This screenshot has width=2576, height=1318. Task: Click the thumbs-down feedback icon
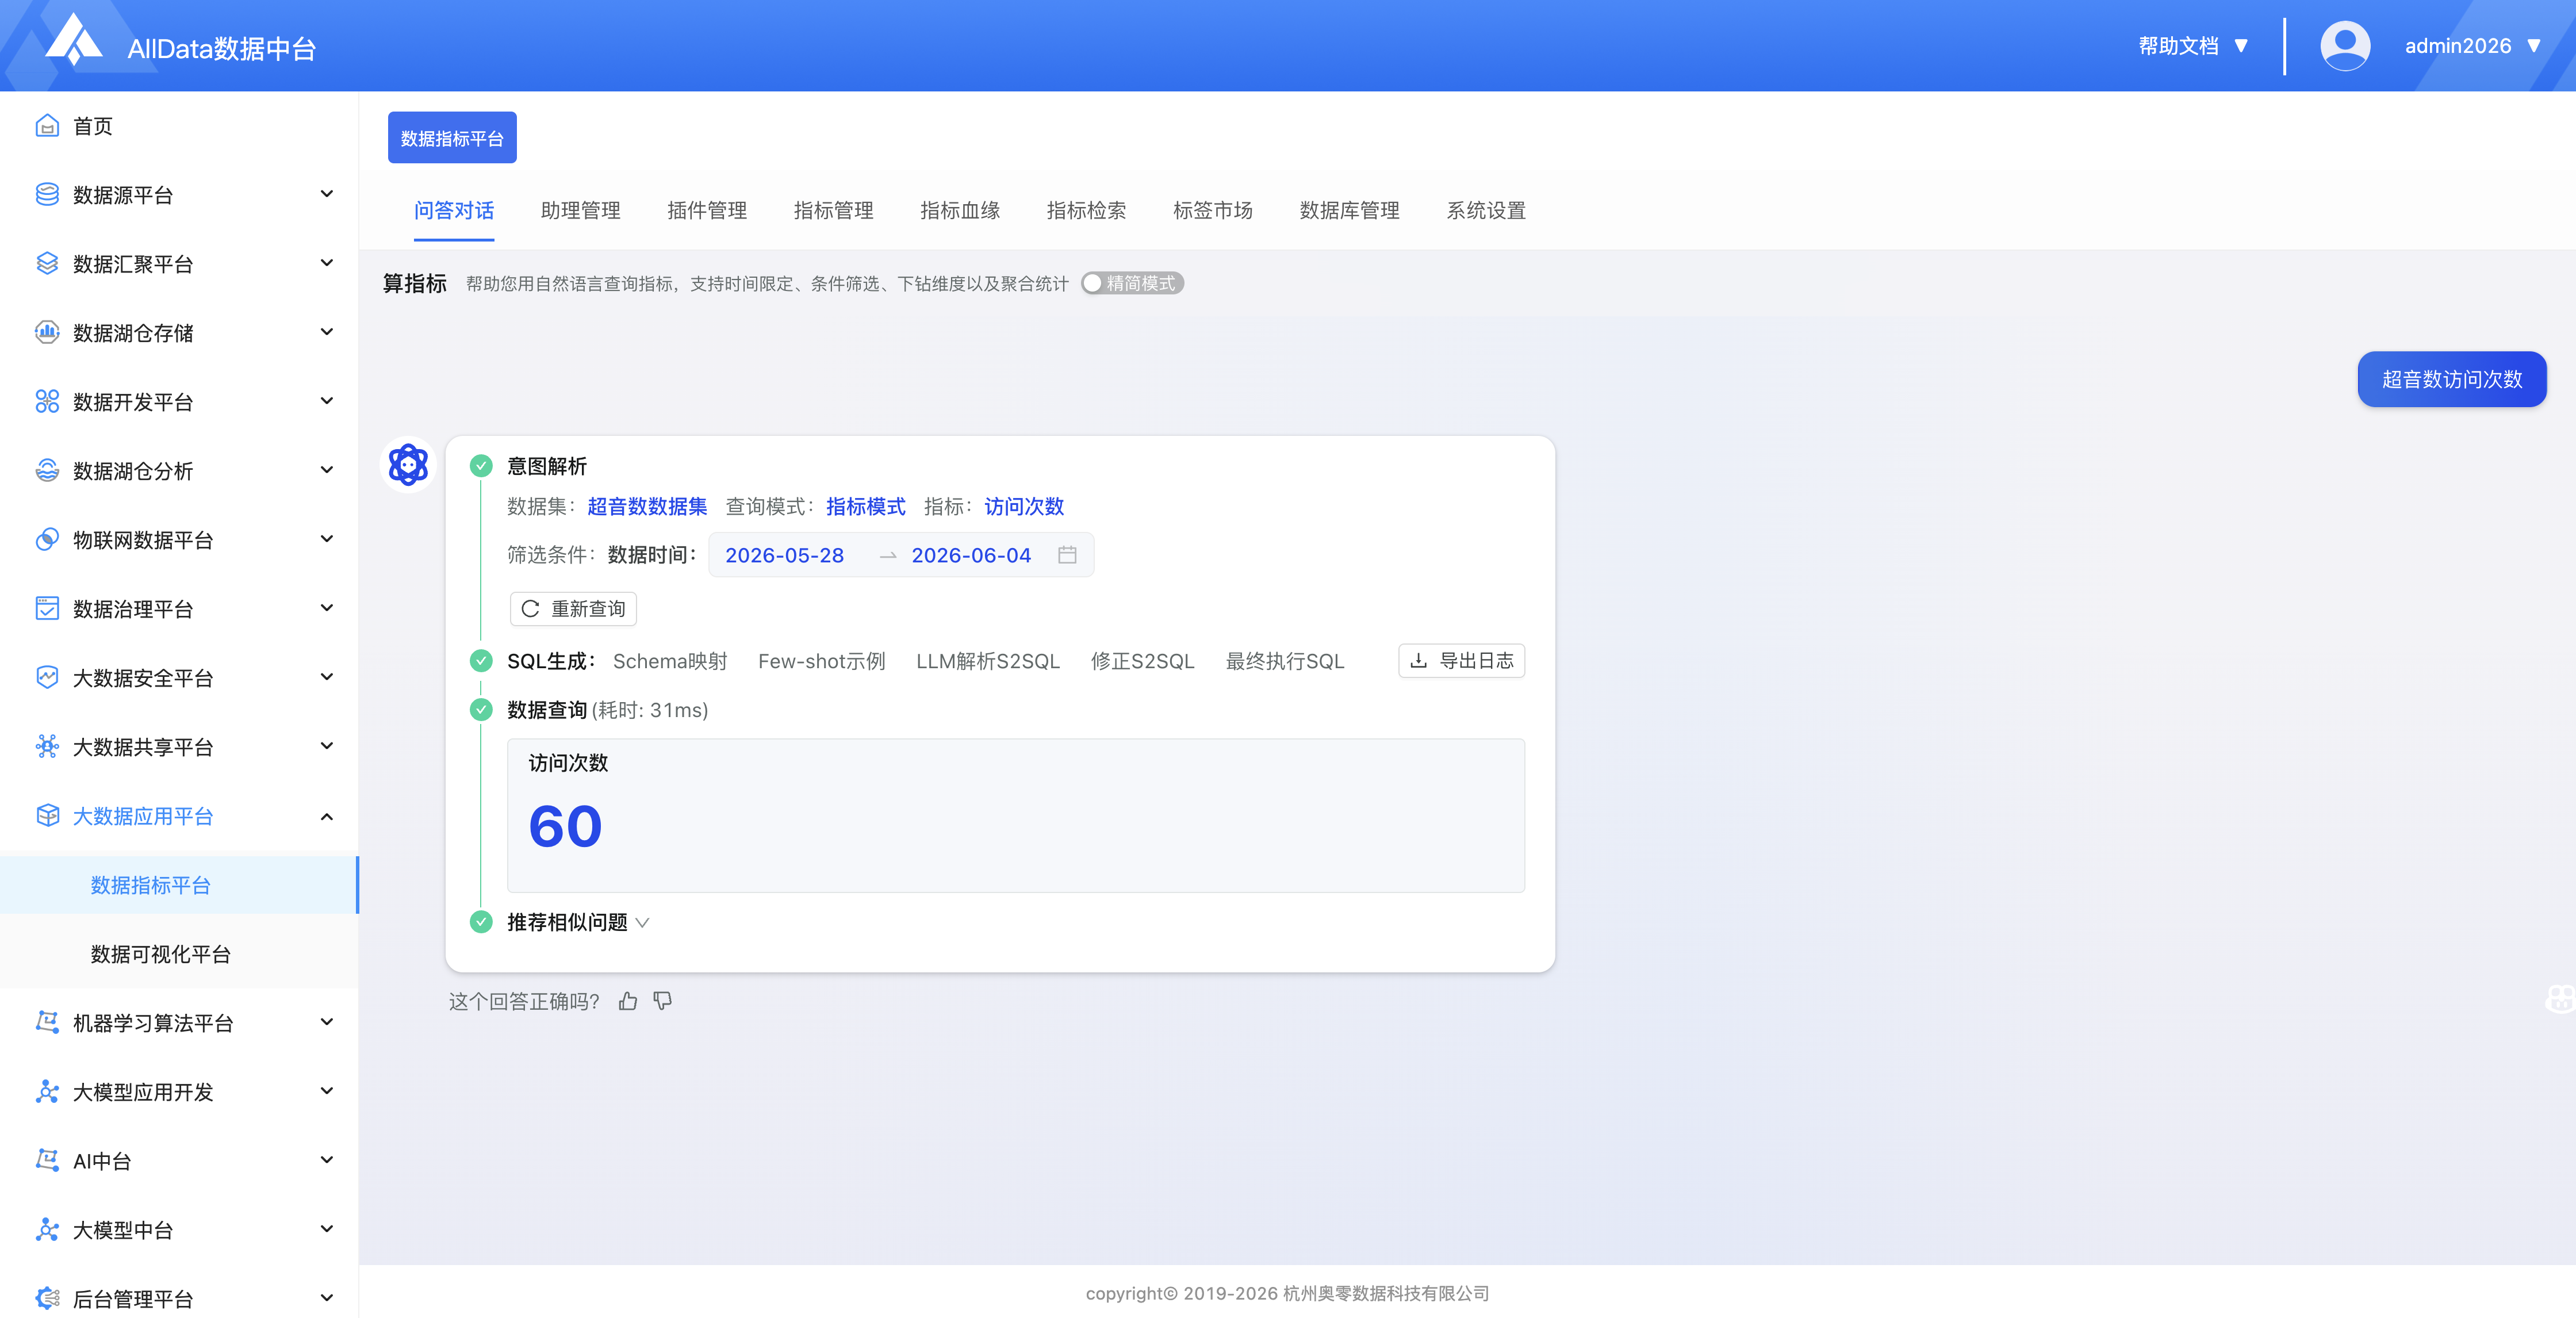click(662, 1001)
